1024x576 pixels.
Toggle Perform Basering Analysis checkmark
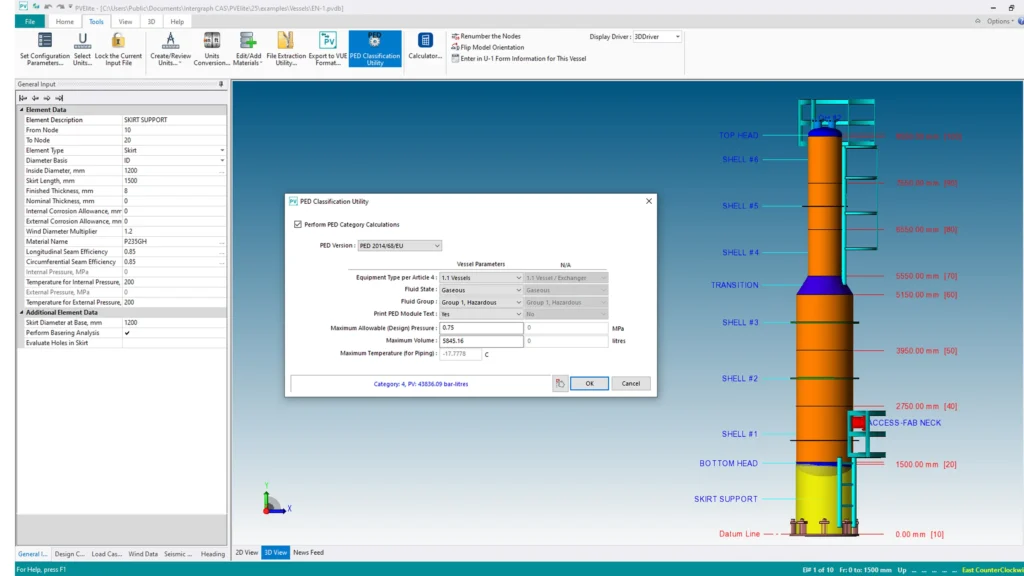(x=127, y=332)
